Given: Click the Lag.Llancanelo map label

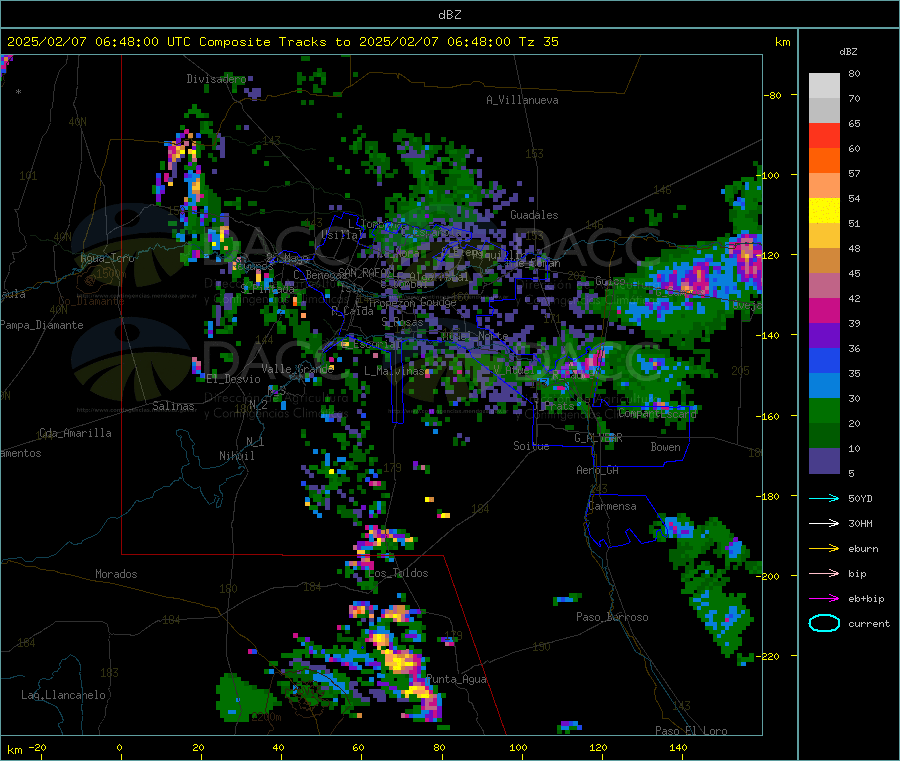Looking at the screenshot, I should coord(63,695).
